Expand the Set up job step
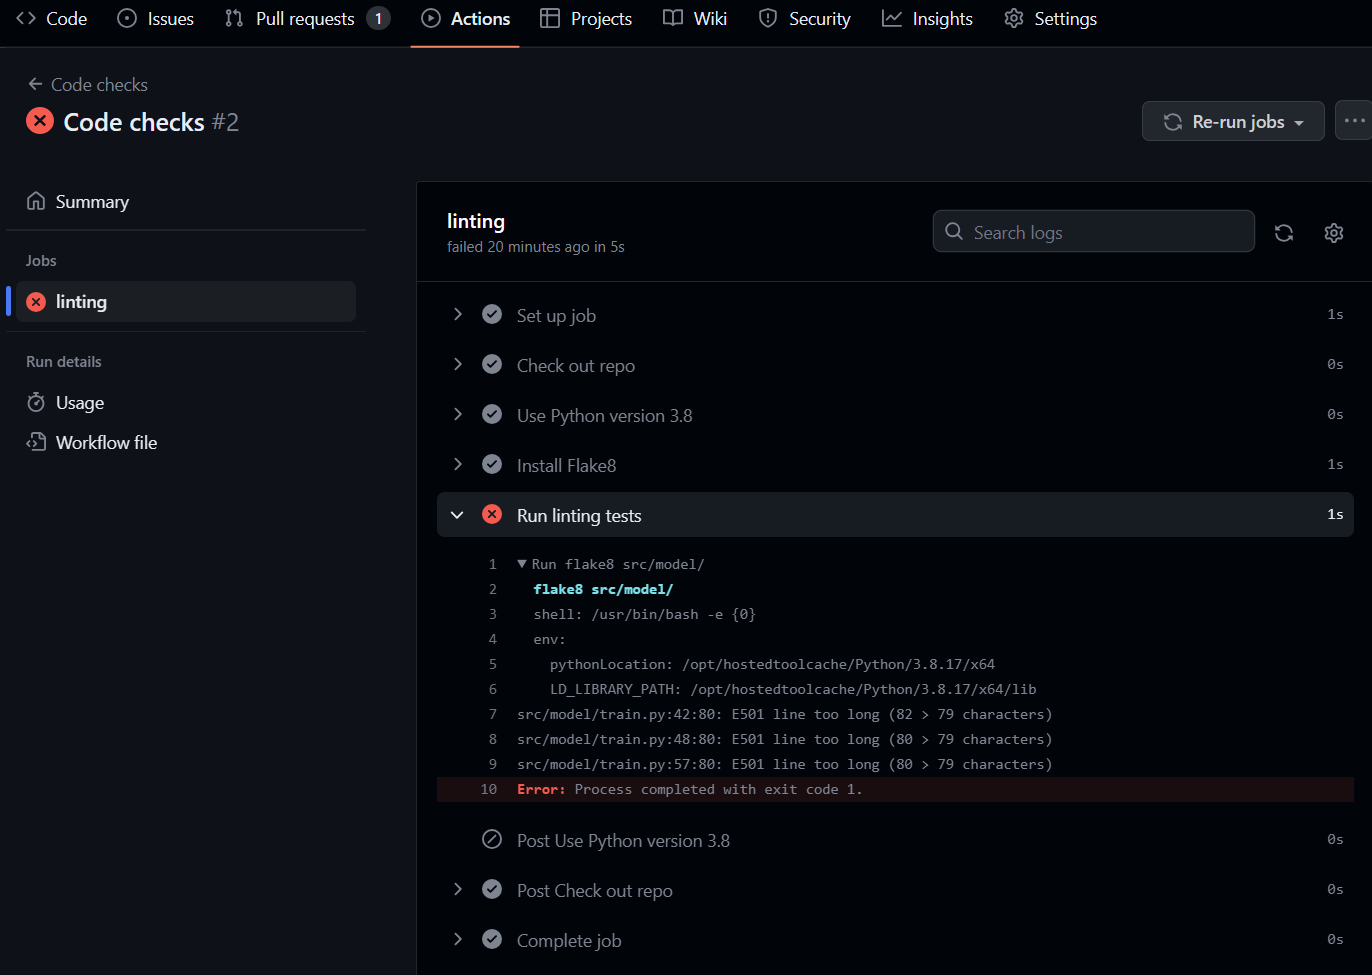This screenshot has width=1372, height=975. pos(458,314)
